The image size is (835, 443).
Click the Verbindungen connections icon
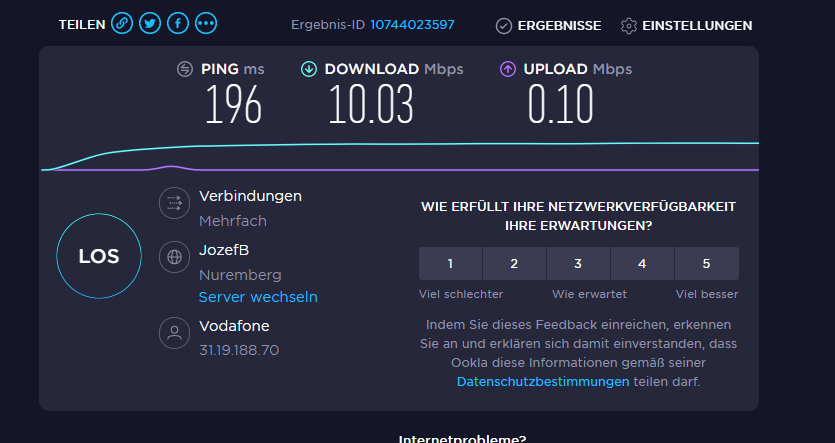174,203
